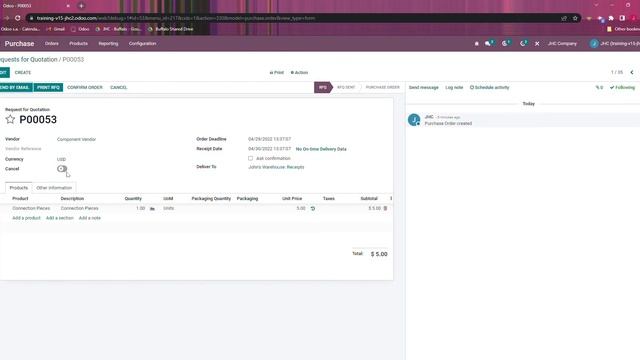Open Component Vendor link
The height and width of the screenshot is (360, 640).
tap(76, 139)
